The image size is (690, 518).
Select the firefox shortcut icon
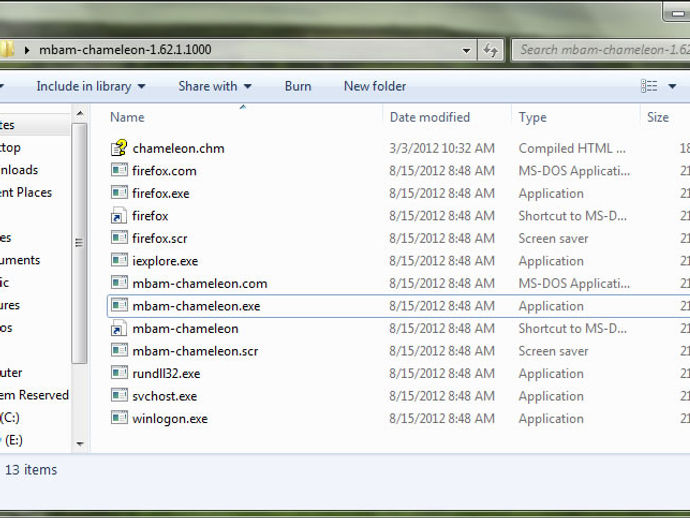coord(119,215)
